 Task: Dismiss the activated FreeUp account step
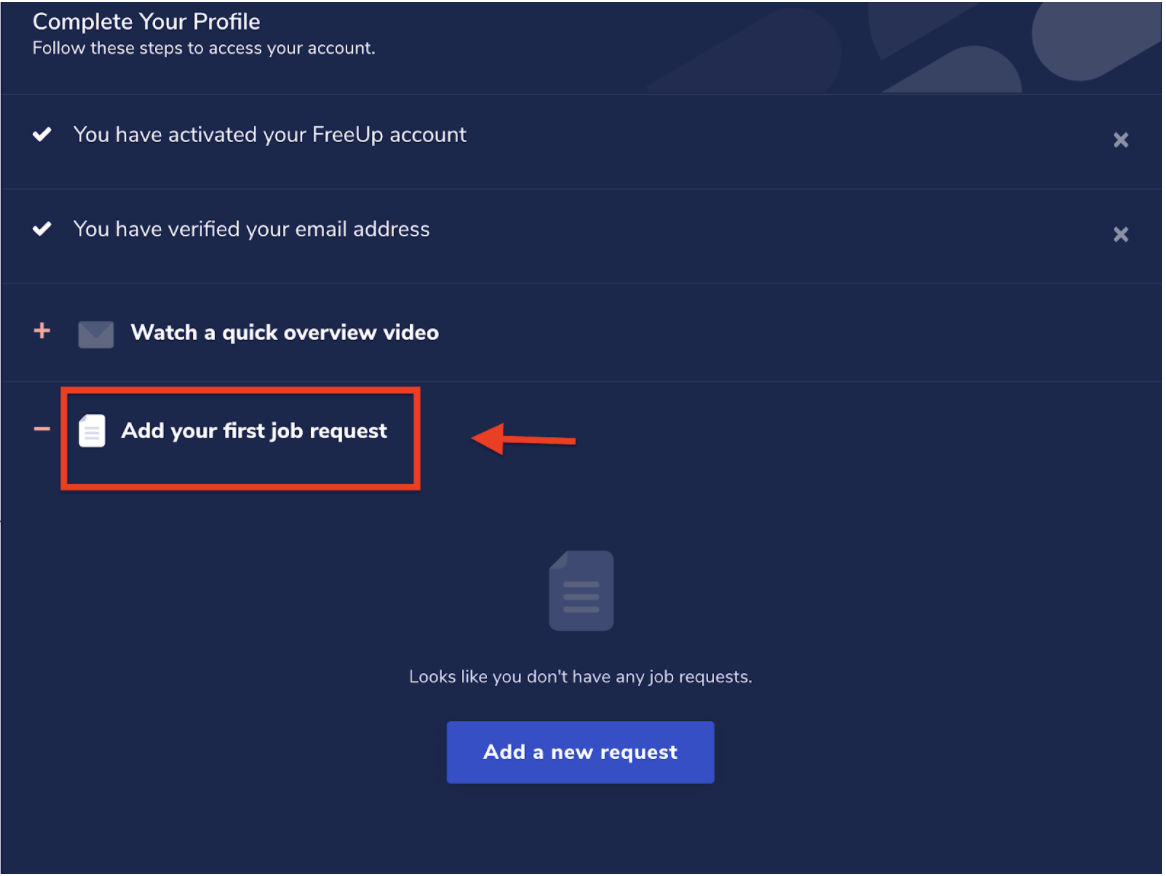click(1120, 140)
